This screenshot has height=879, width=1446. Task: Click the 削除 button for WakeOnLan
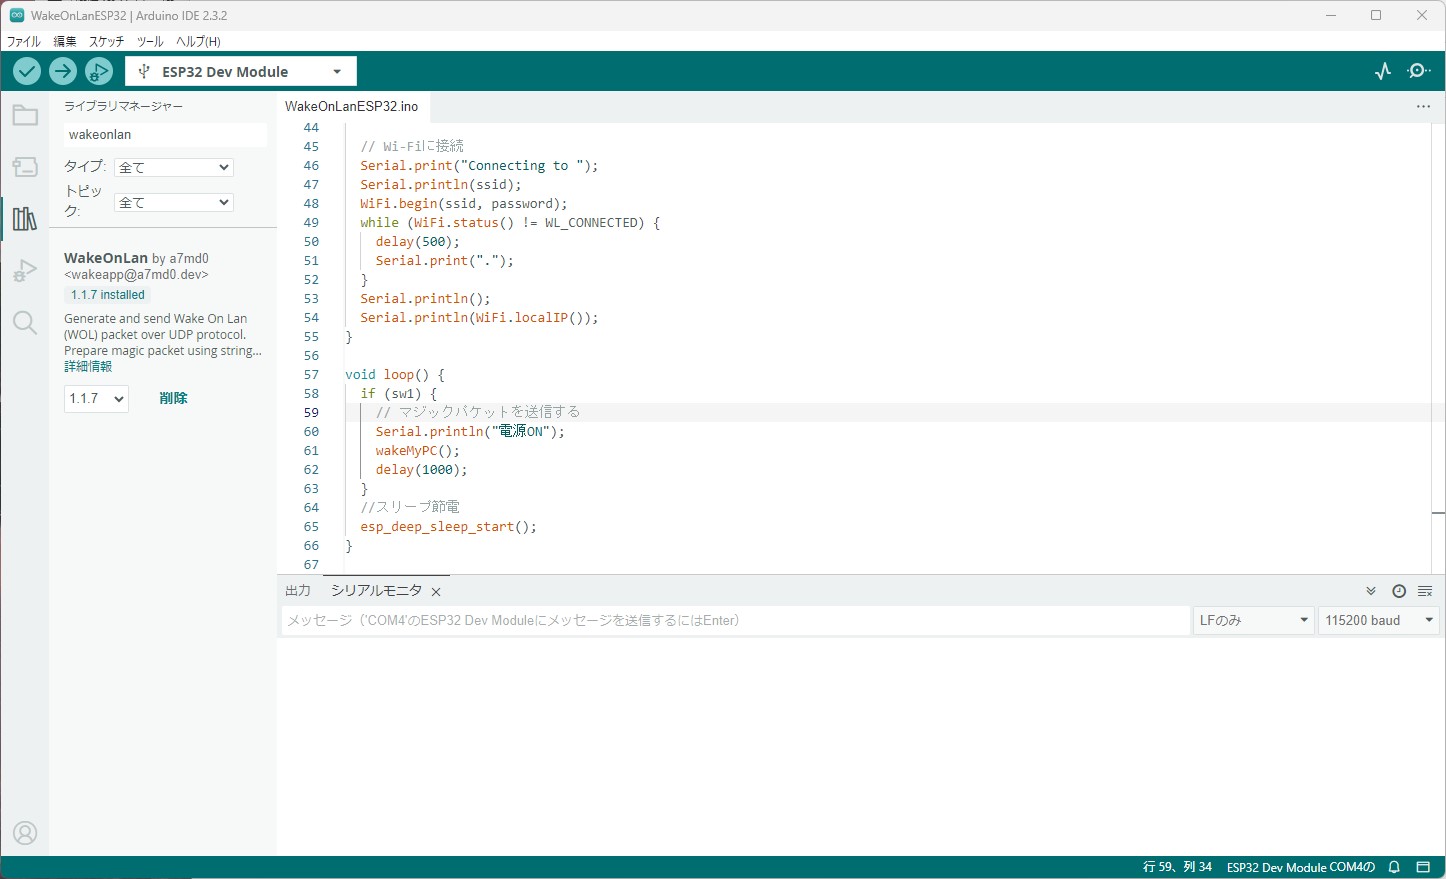click(173, 398)
